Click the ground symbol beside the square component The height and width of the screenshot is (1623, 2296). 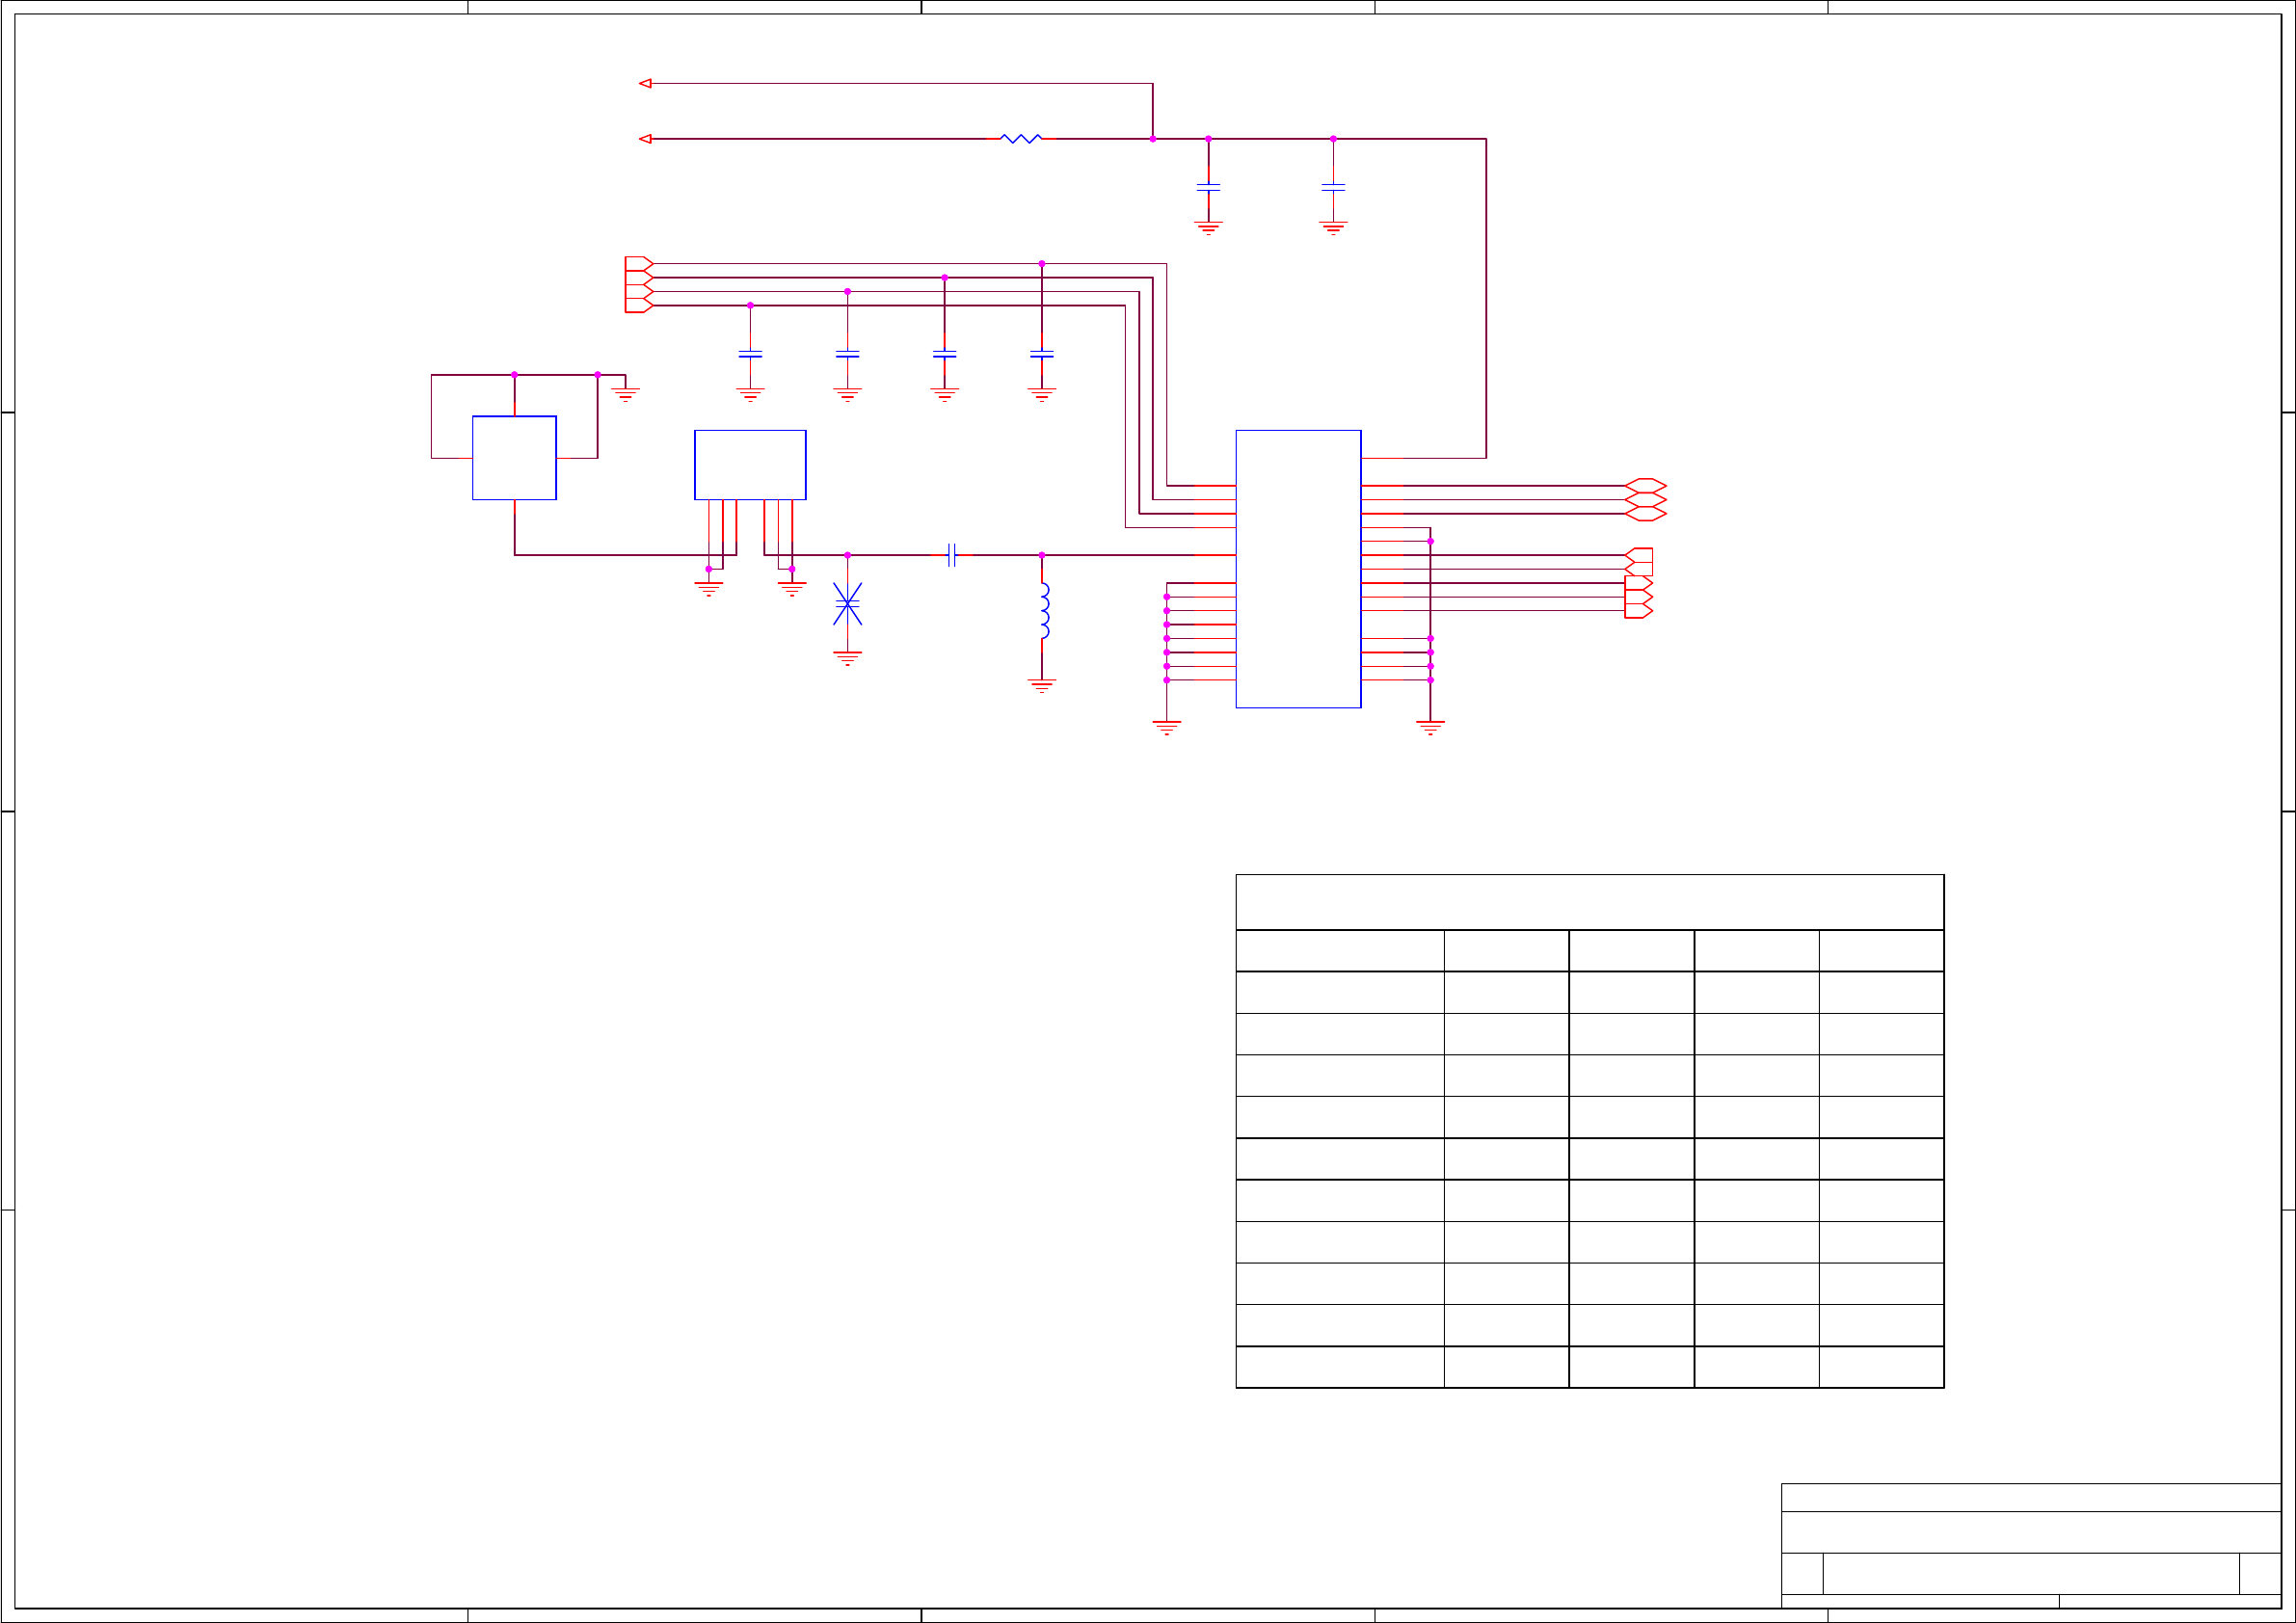625,394
